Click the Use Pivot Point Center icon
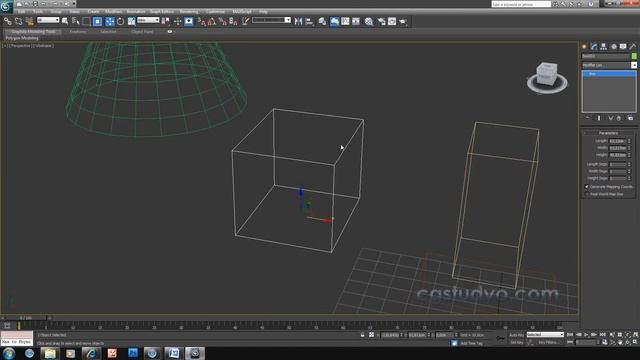Viewport: 640px width, 360px height. pyautogui.click(x=166, y=21)
